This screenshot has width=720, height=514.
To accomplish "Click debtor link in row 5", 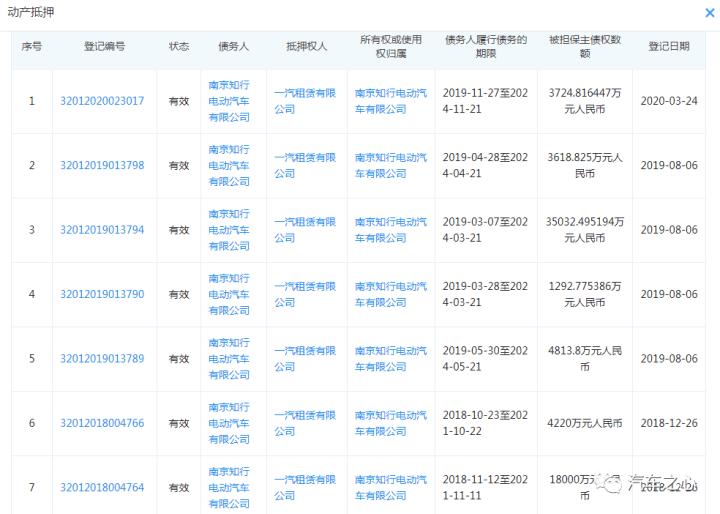I will click(x=229, y=358).
